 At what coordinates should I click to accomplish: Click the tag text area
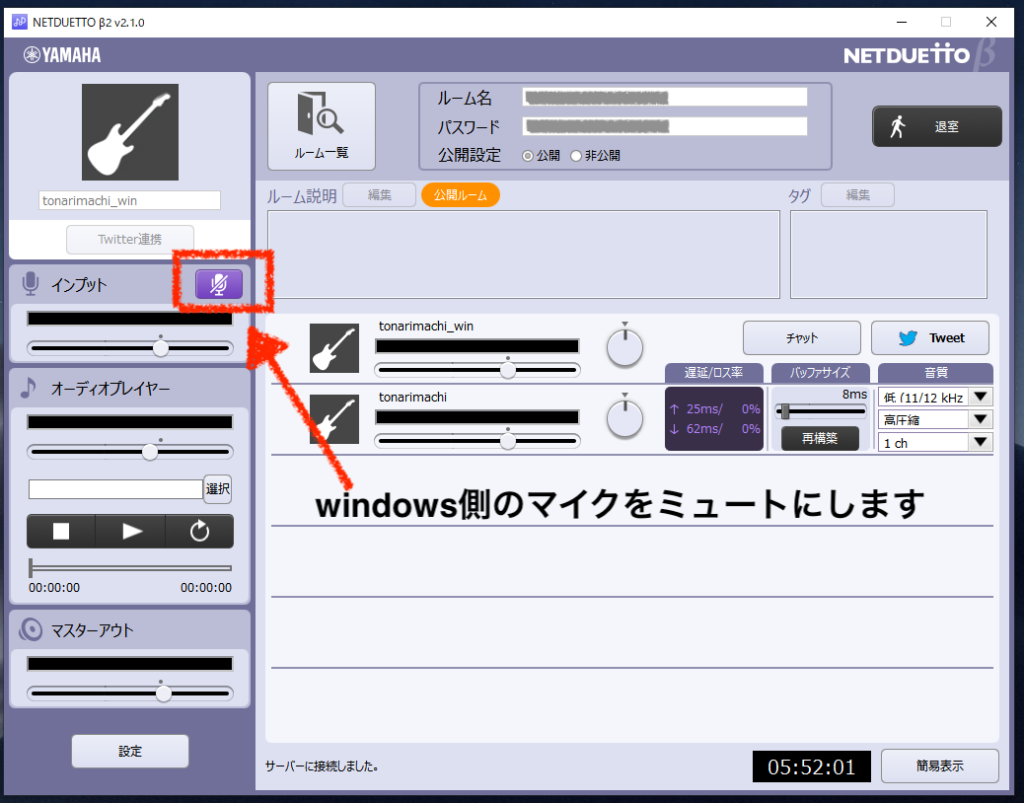(x=889, y=254)
